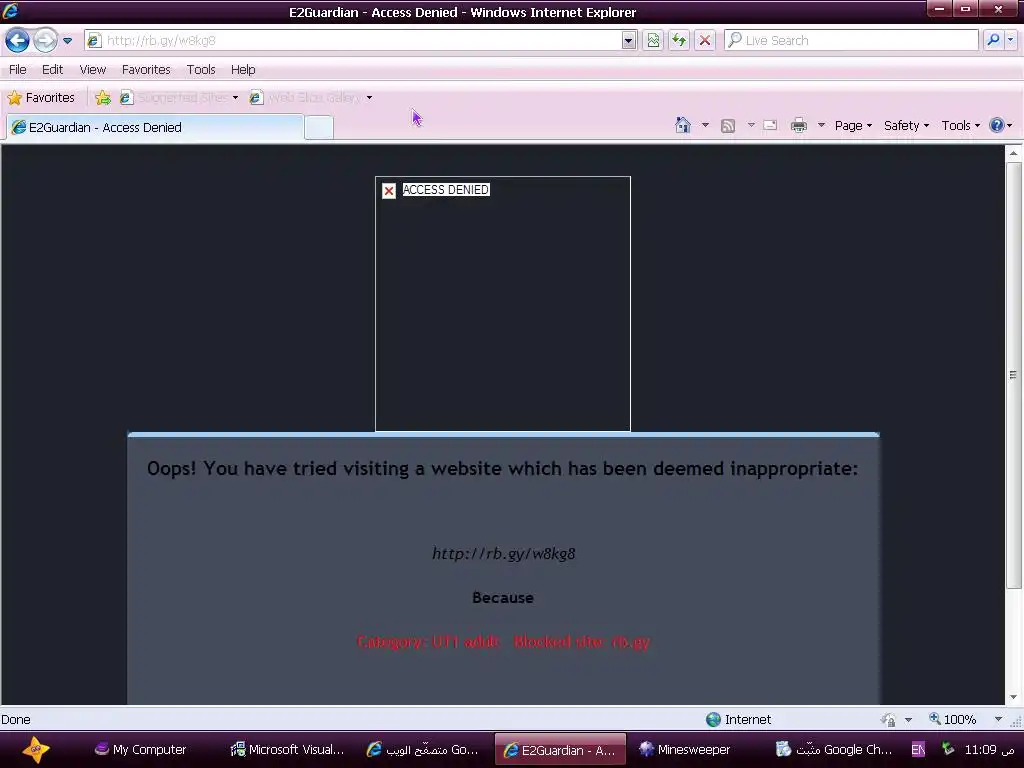Expand the Home button dropdown arrow

click(x=705, y=125)
